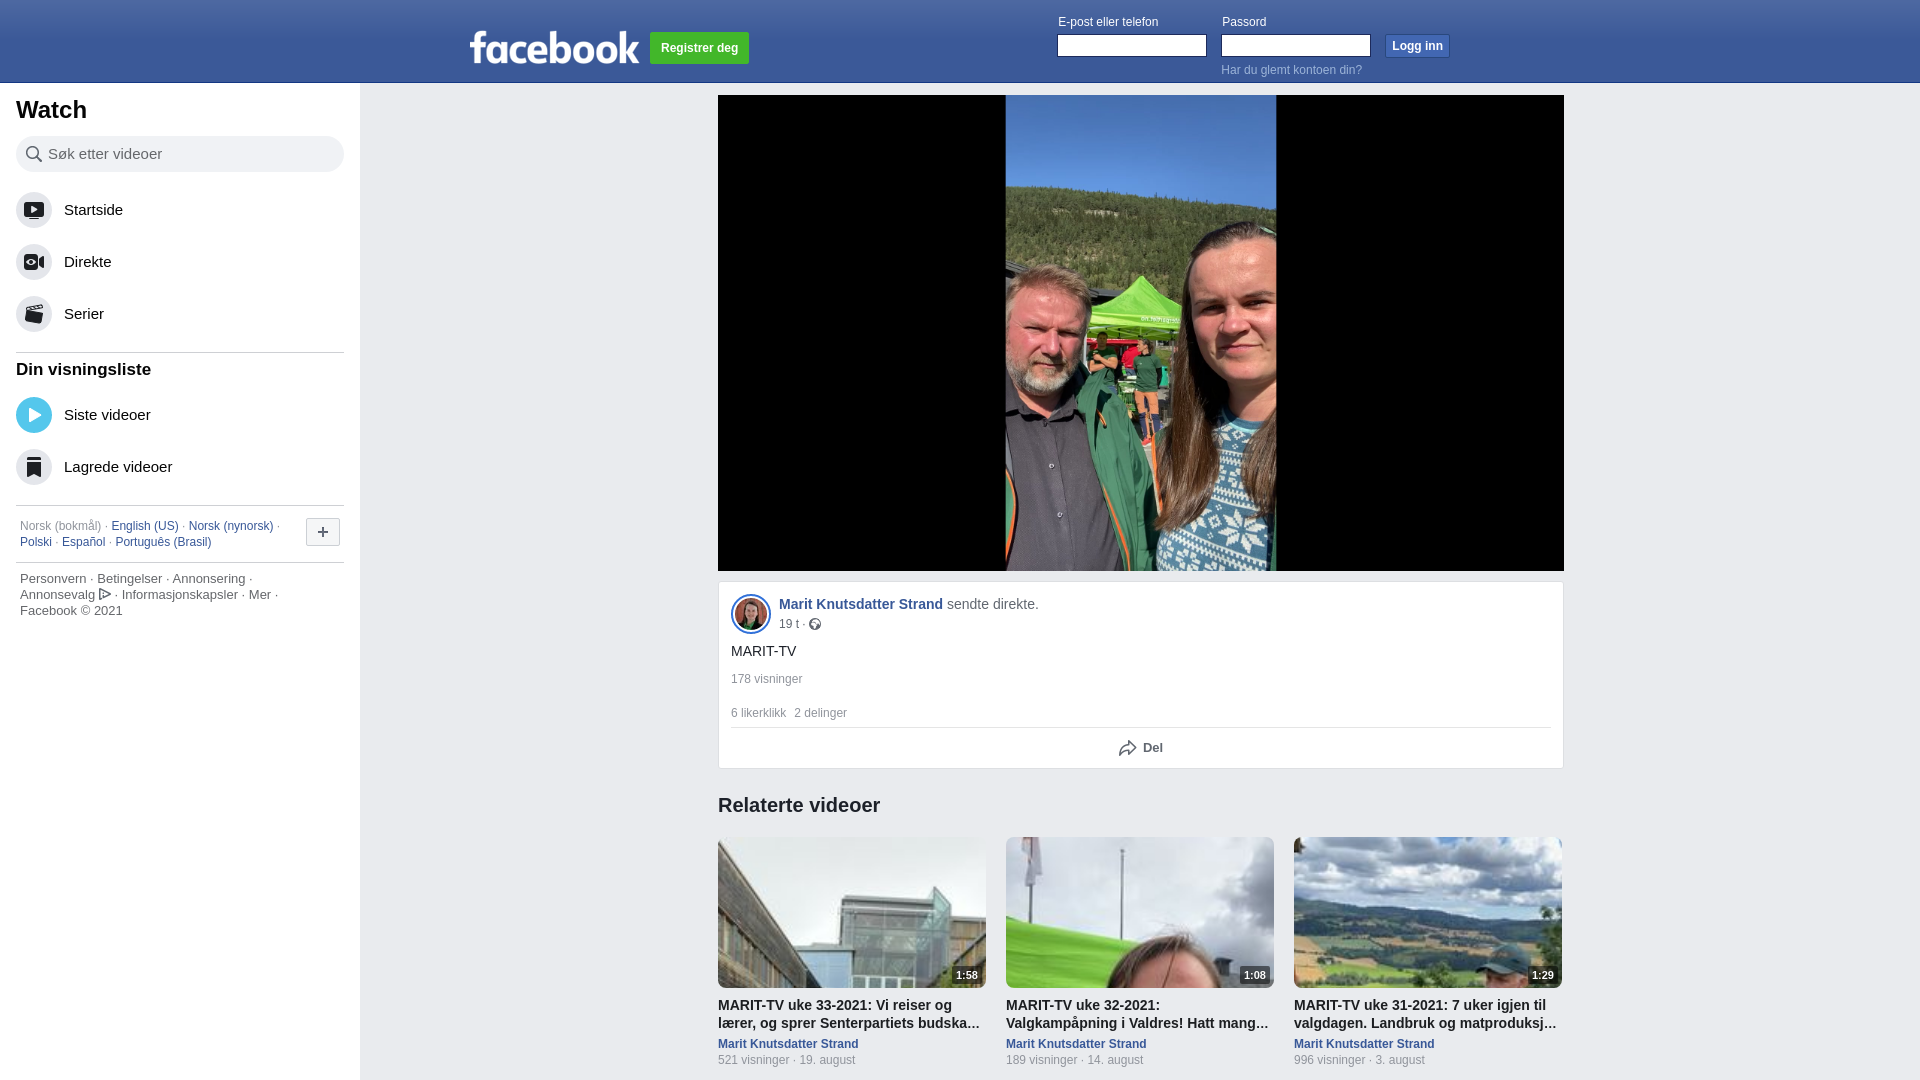Open the Startside video icon
This screenshot has width=1920, height=1080.
(34, 210)
